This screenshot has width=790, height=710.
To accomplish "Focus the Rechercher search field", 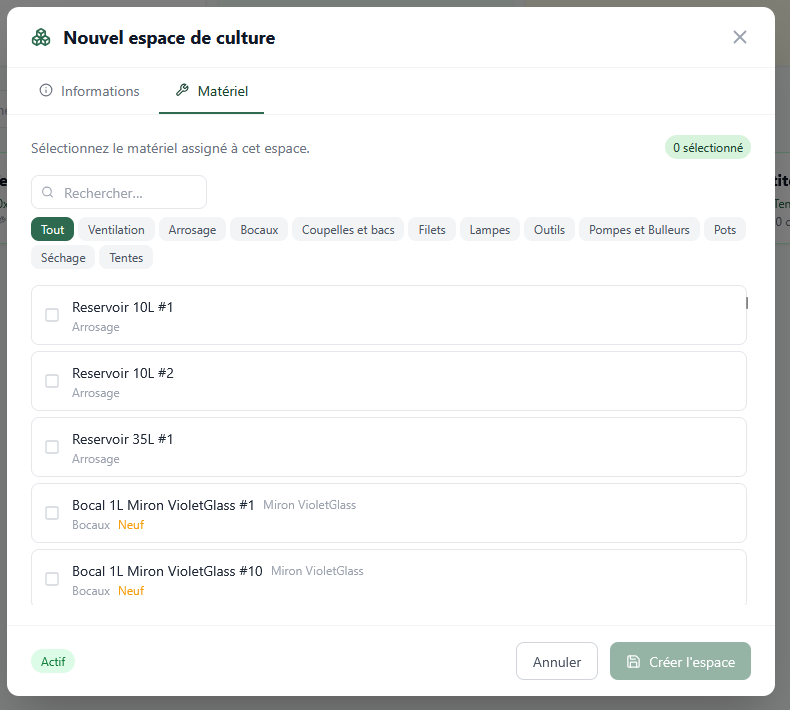I will (119, 192).
